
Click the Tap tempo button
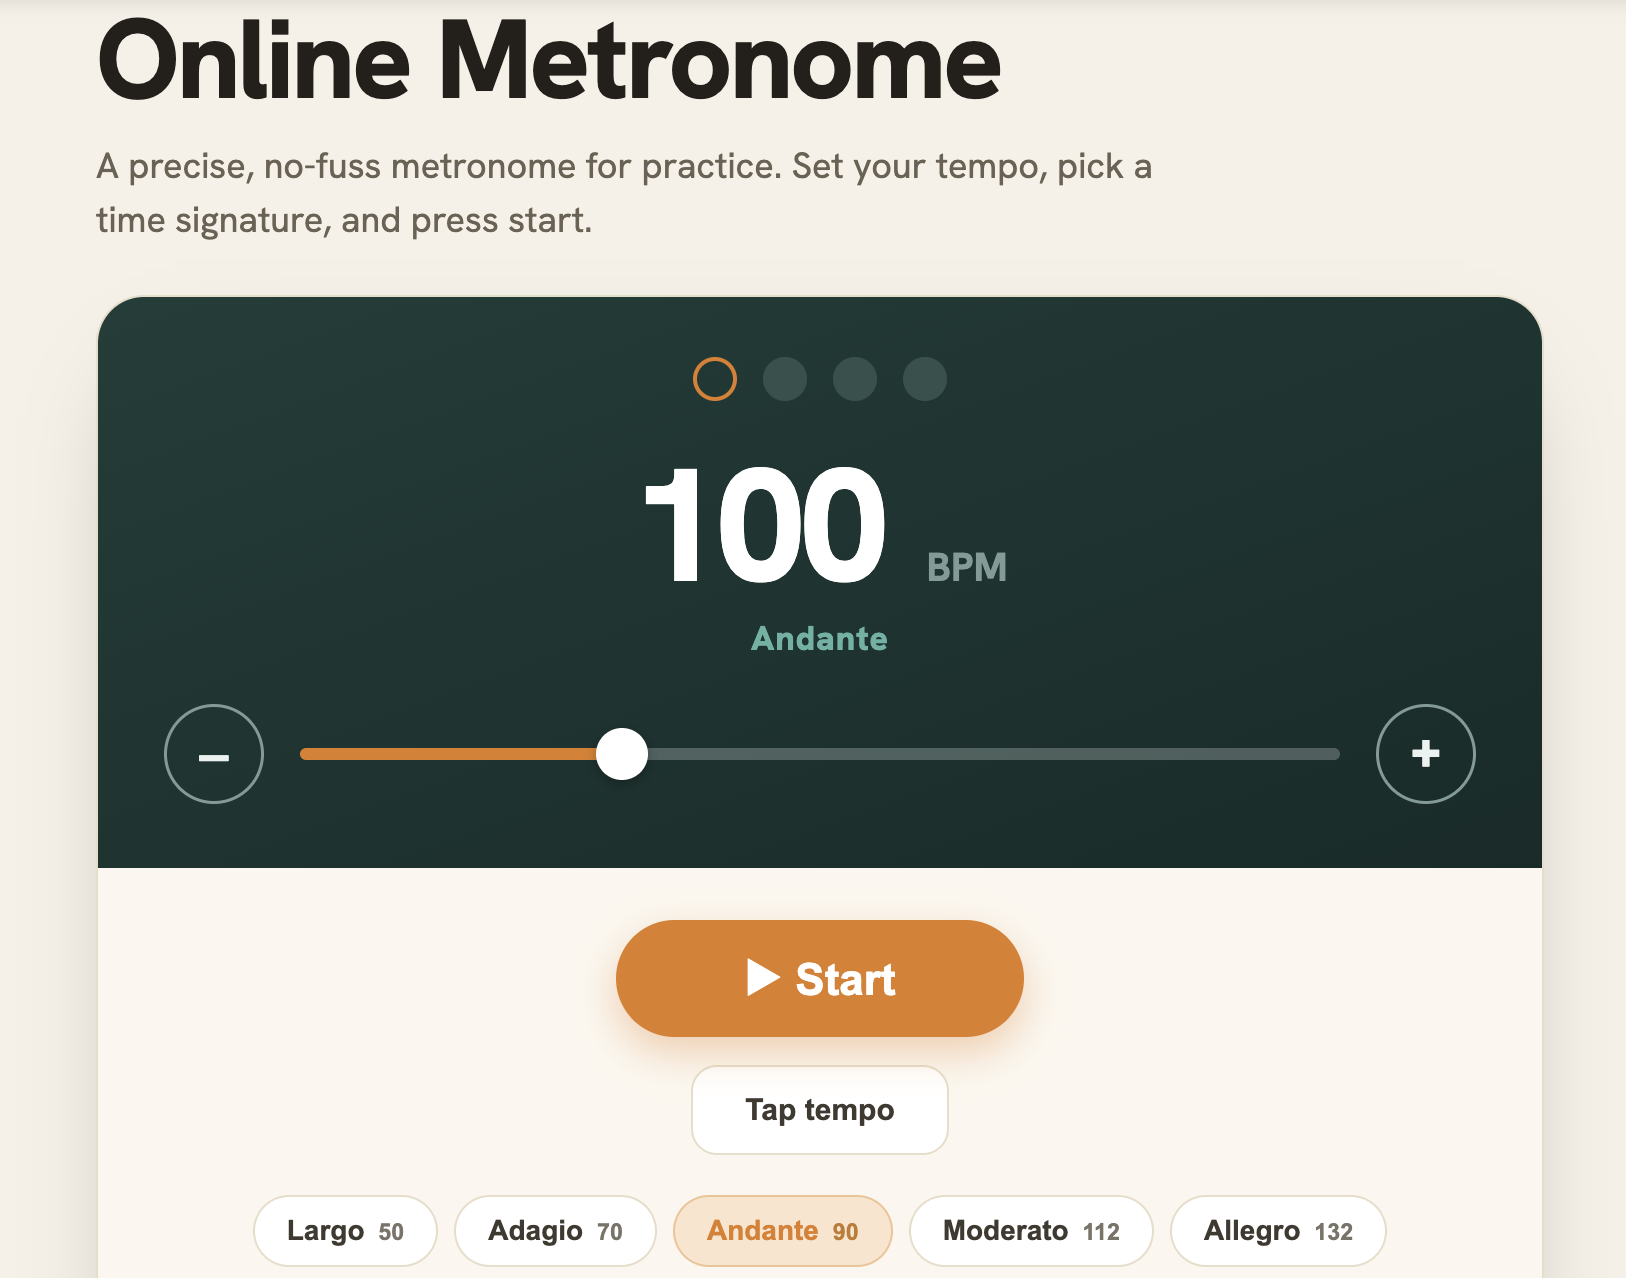point(820,1110)
